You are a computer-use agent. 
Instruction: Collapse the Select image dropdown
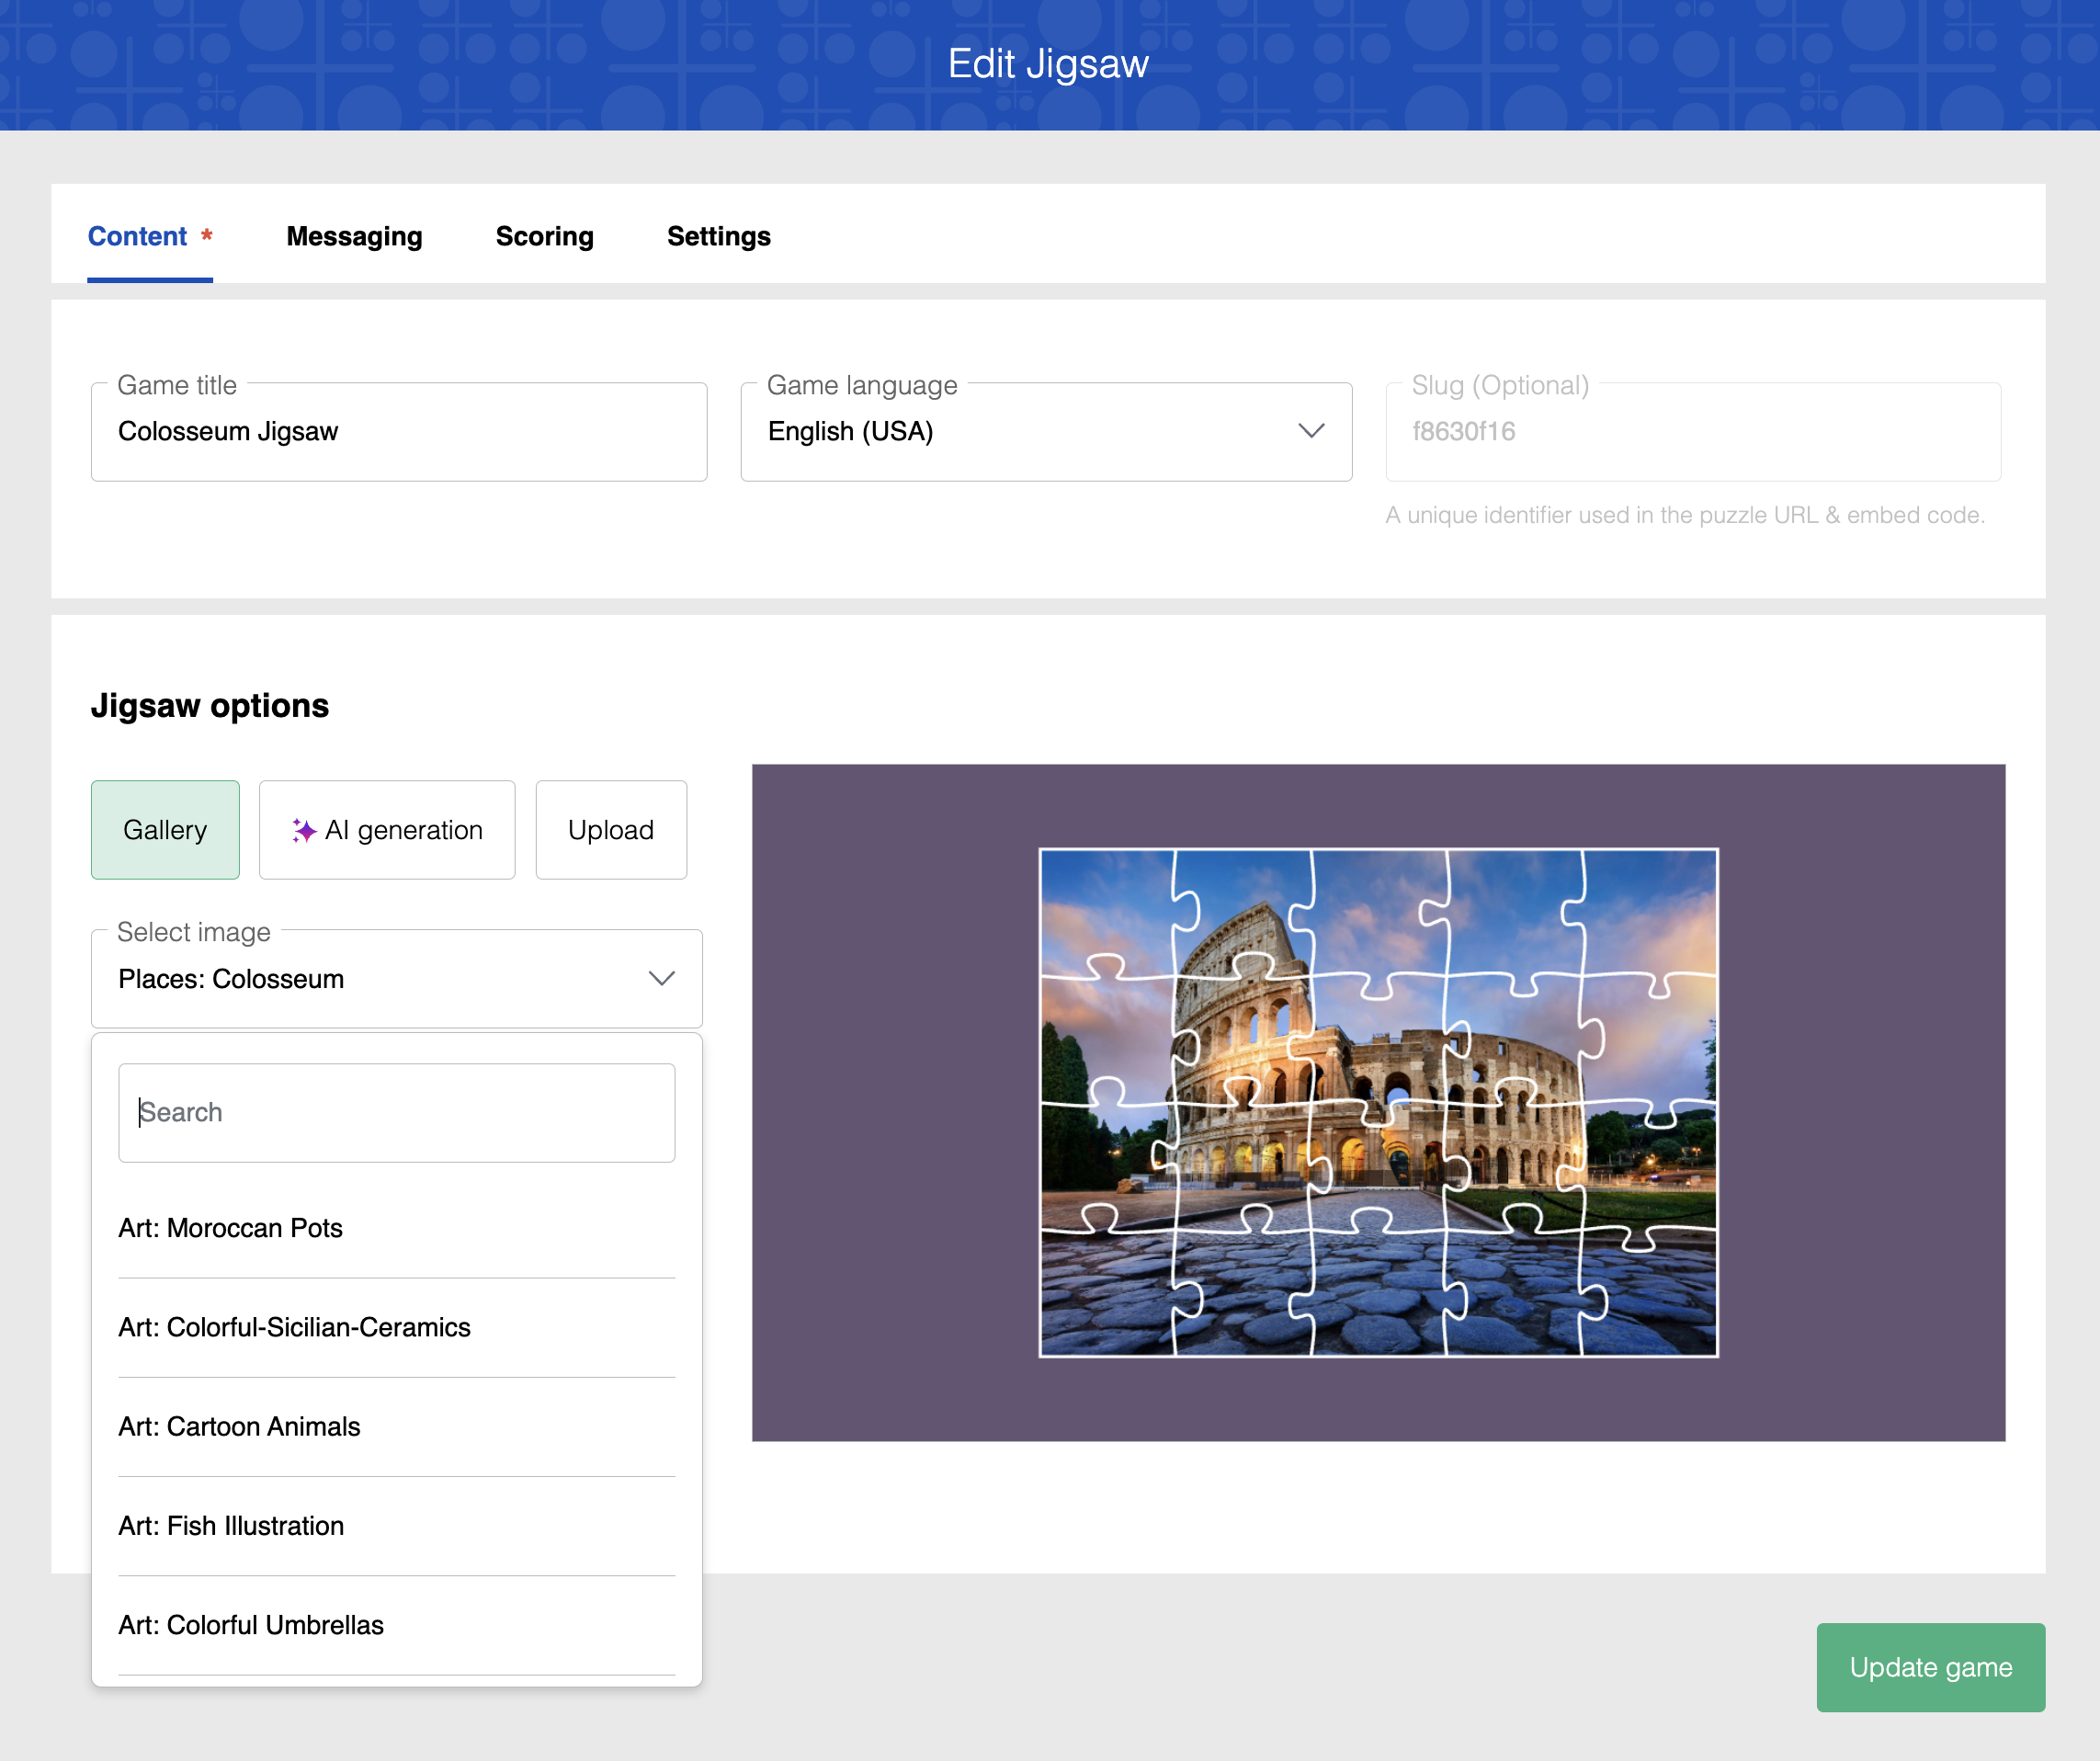point(397,978)
